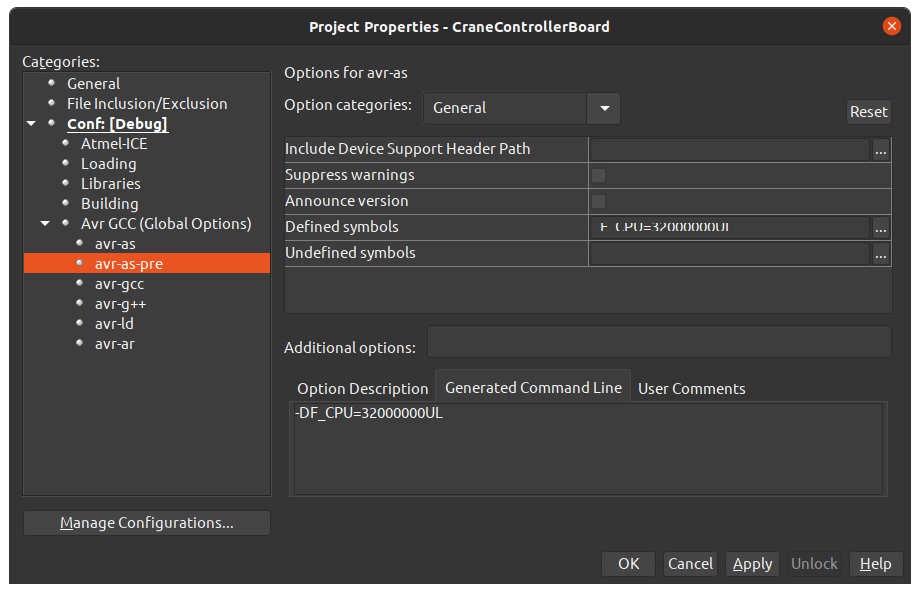
Task: Click the Apply button
Action: [x=752, y=564]
